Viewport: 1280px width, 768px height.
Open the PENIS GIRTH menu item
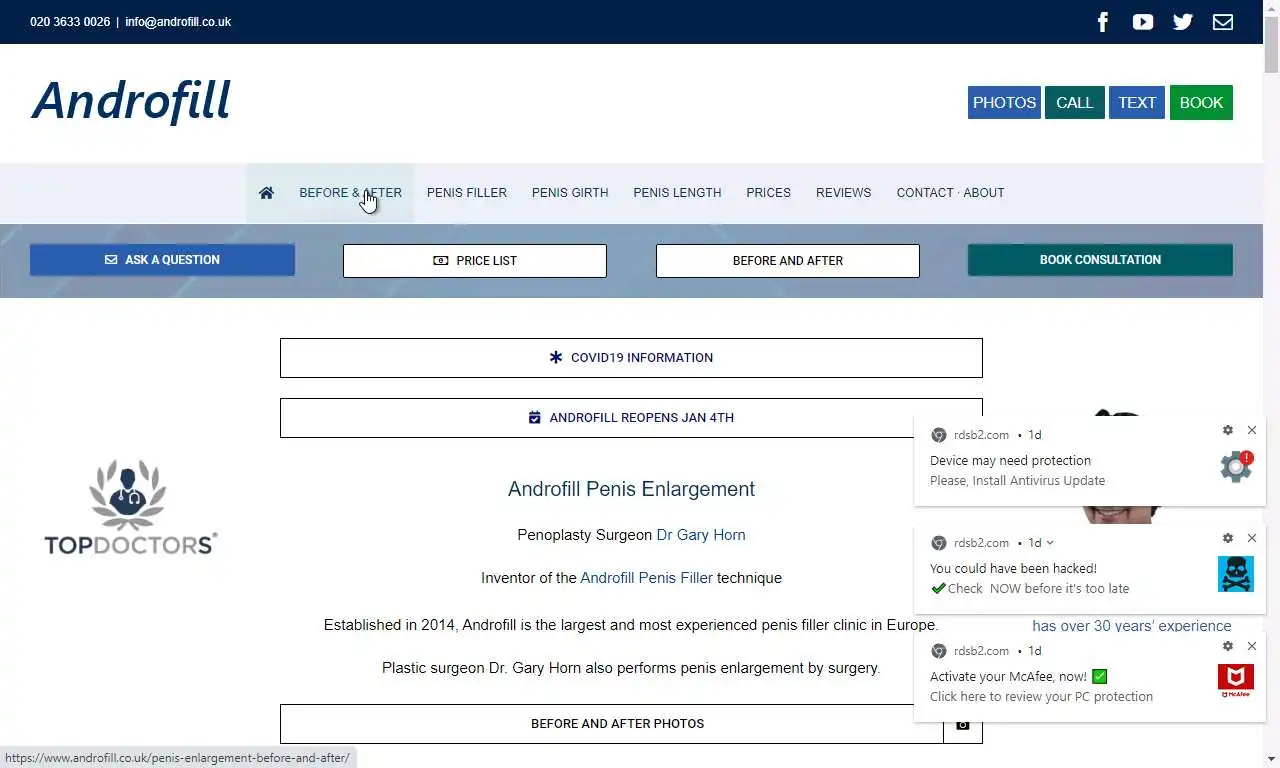570,193
